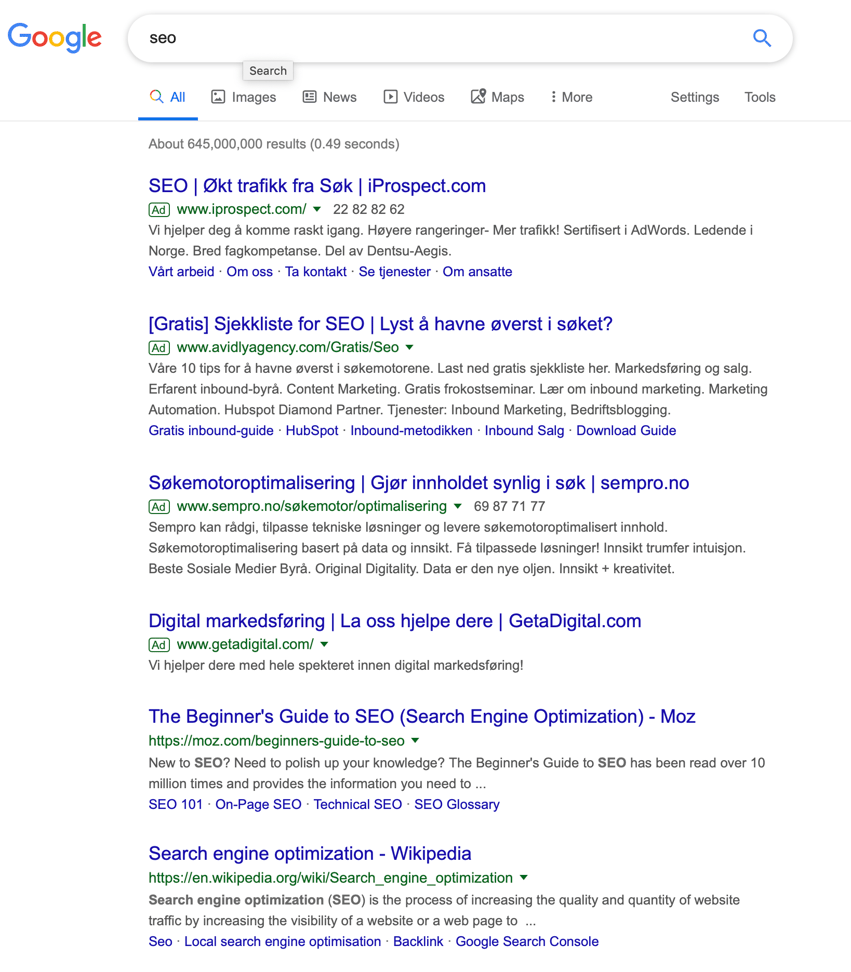Click the blue search magnifier icon

pyautogui.click(x=762, y=38)
